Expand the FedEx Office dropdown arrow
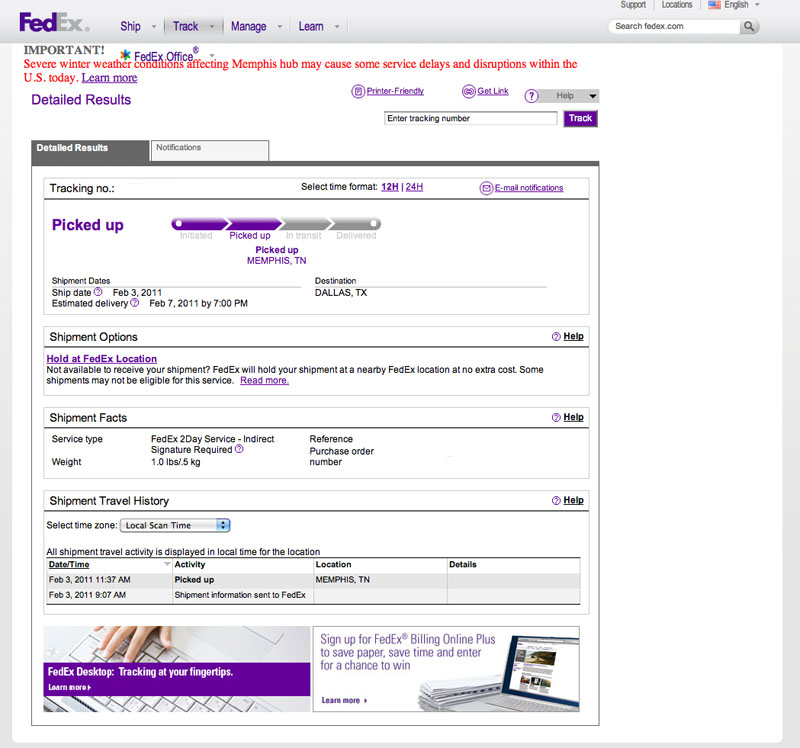Viewport: 800px width, 748px height. pos(212,55)
